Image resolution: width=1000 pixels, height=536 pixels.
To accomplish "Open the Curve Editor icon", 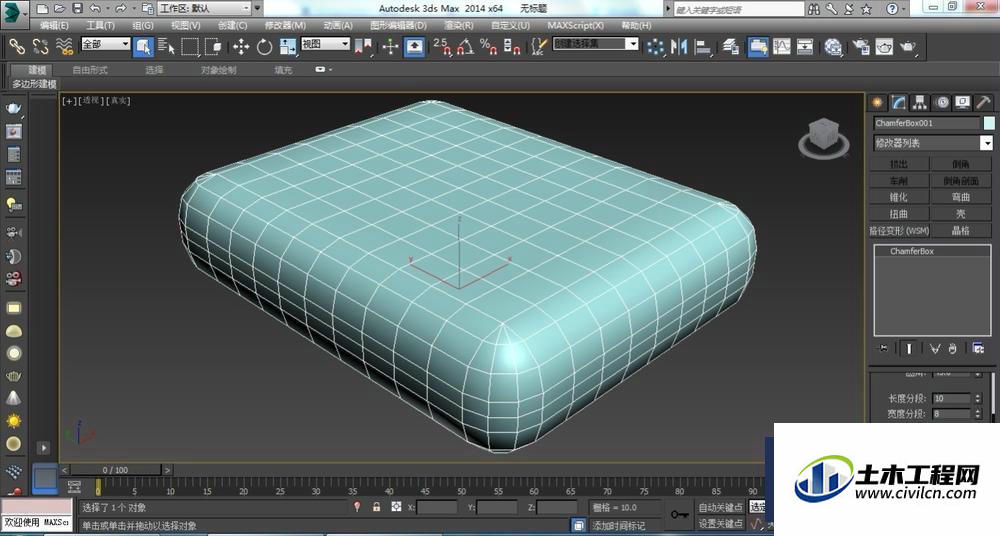I will 782,47.
